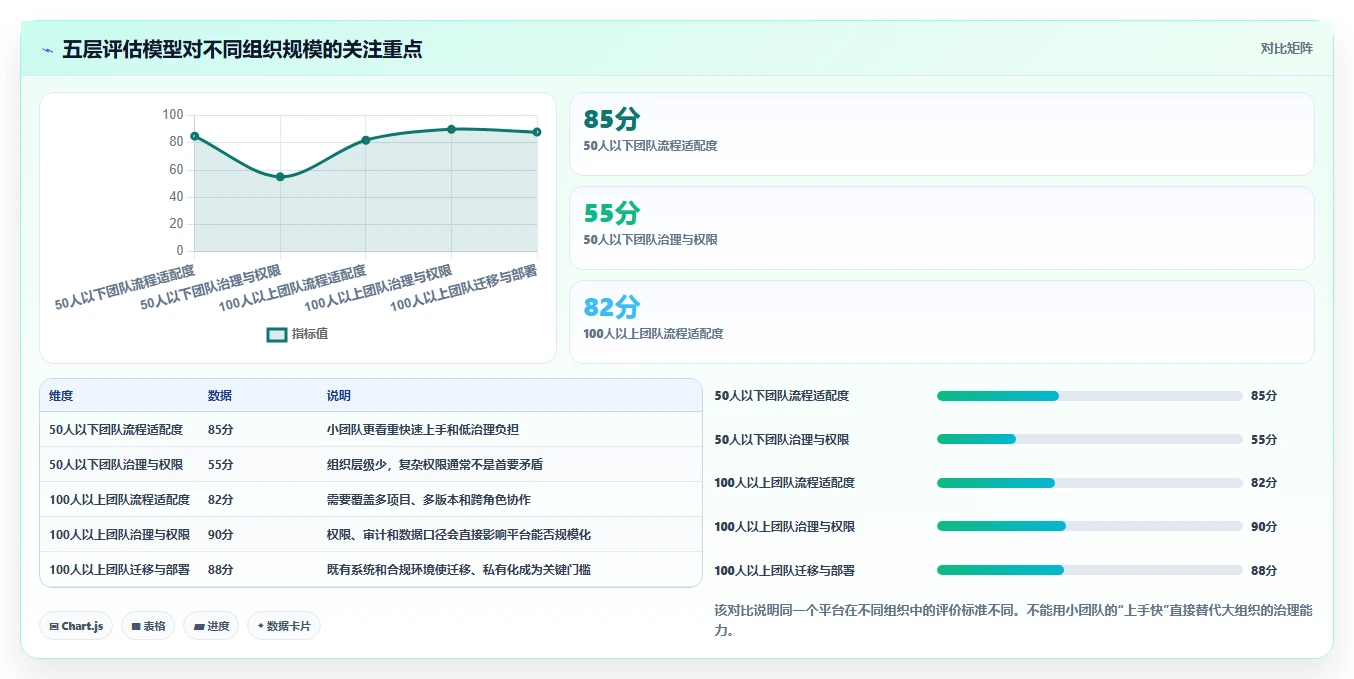Click description 小团队更看重快速上手和低治理负担
Screen dimensions: 1354x679
(x=423, y=430)
